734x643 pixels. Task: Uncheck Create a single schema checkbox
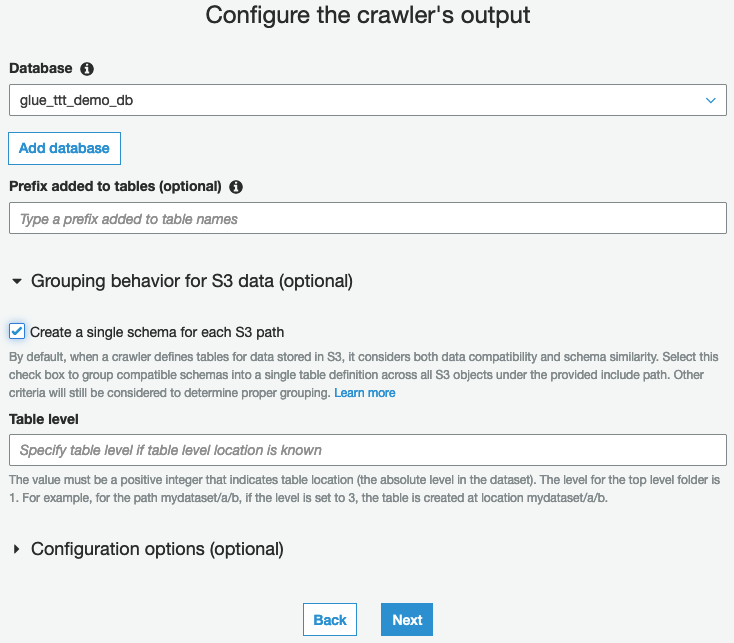tap(17, 331)
